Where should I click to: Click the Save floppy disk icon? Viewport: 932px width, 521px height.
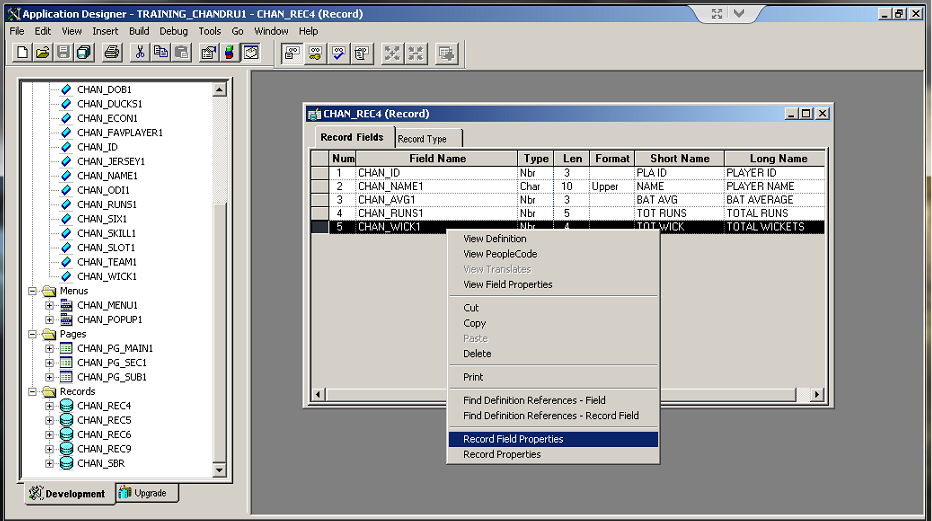tap(63, 53)
